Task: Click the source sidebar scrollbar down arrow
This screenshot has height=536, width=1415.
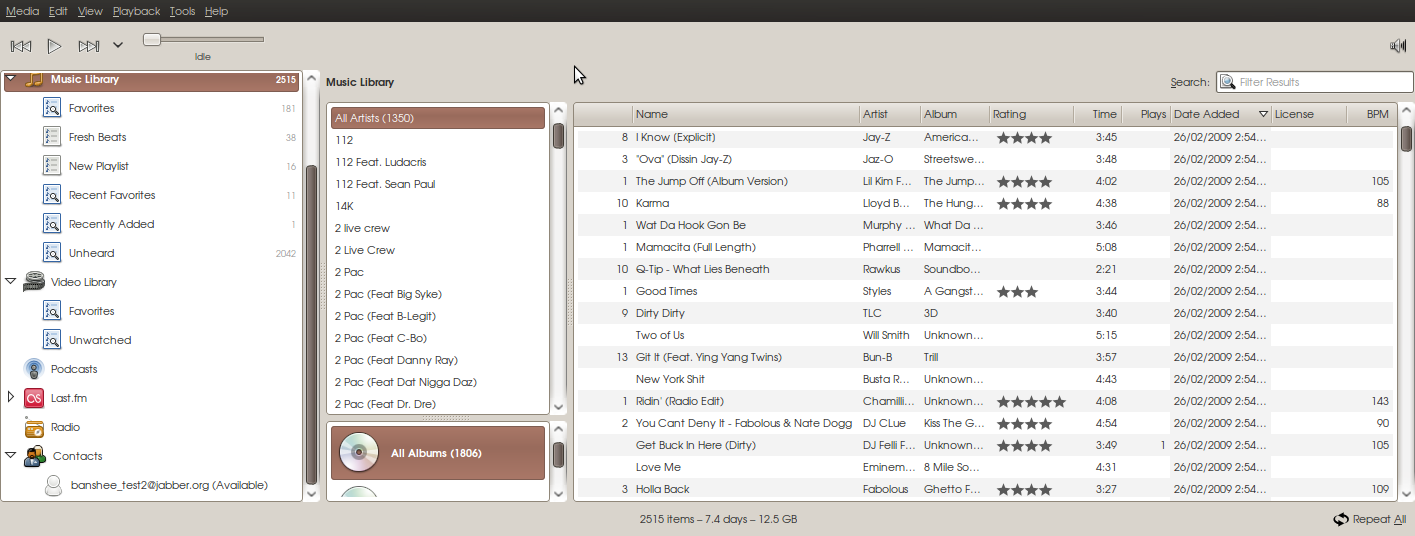Action: [311, 493]
